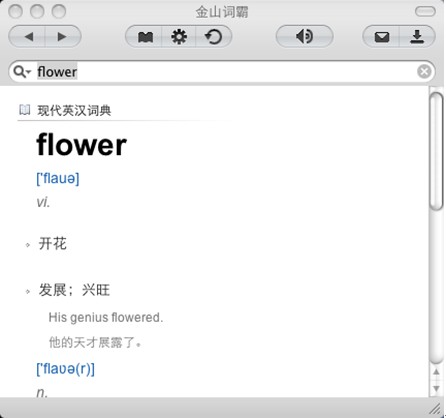Click the circular refresh arrow icon

tap(214, 37)
